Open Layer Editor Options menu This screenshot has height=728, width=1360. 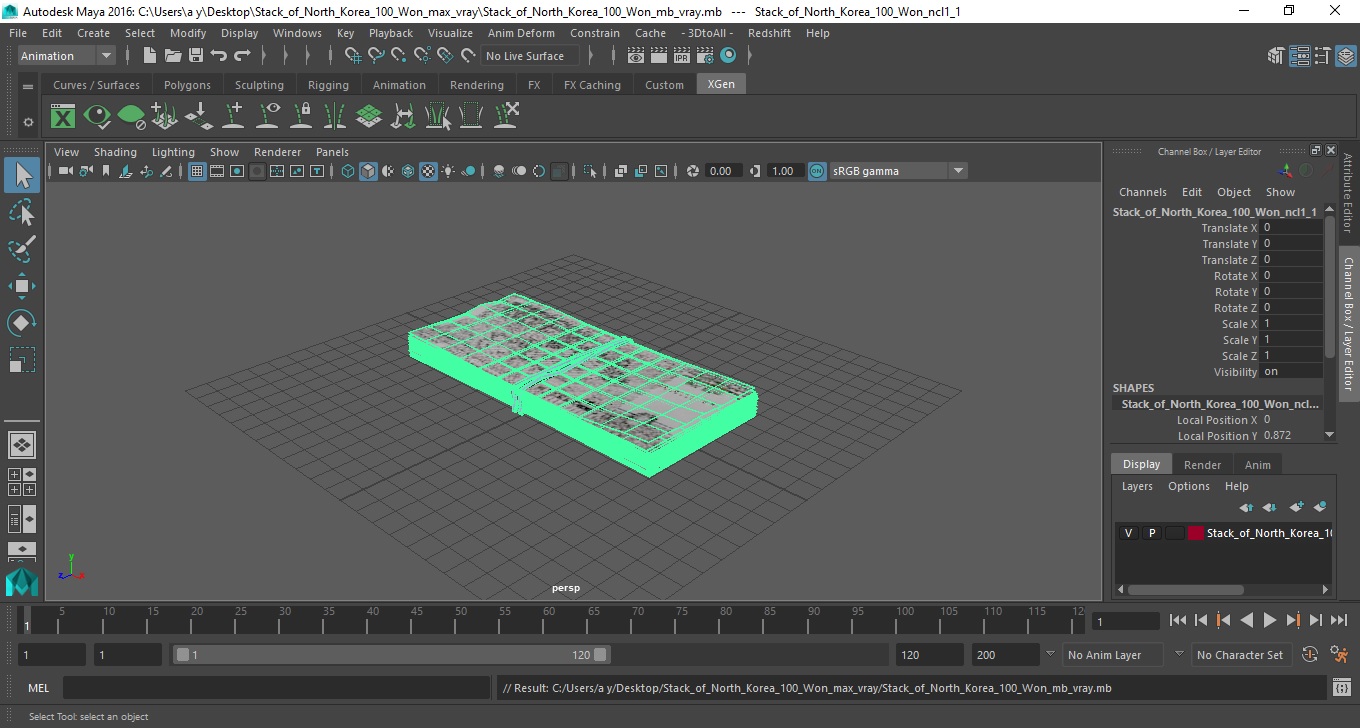coord(1189,486)
